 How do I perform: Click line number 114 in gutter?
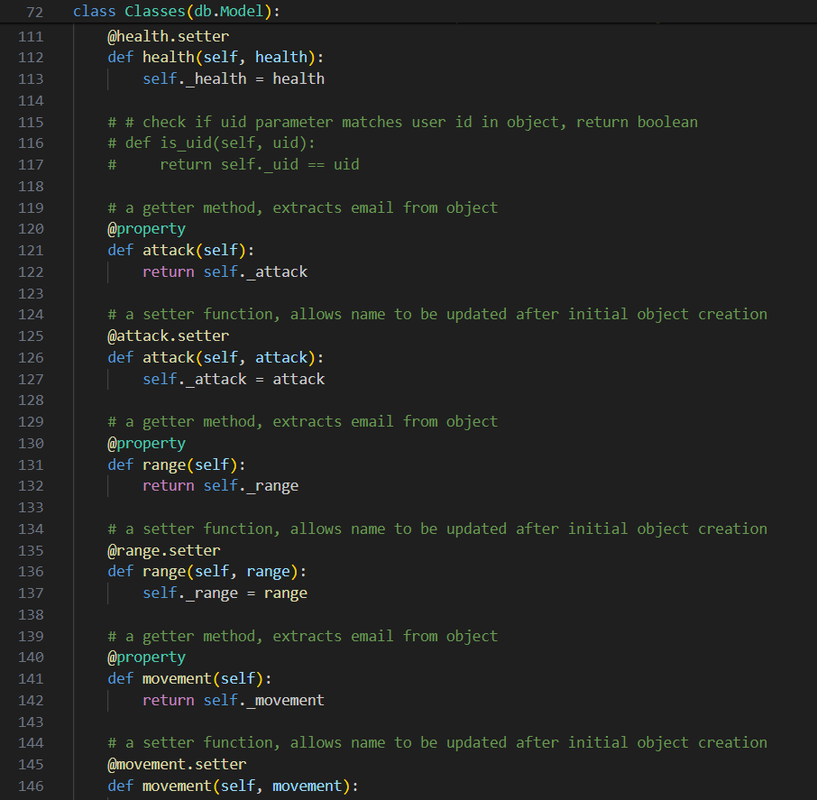click(31, 101)
